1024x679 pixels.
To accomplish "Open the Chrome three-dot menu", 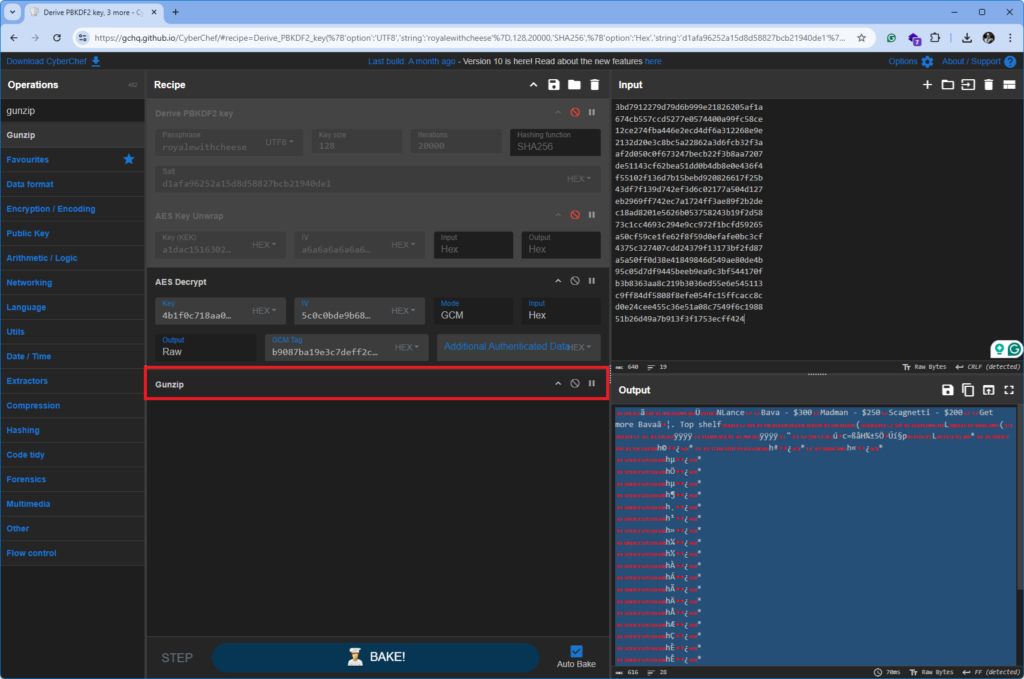I will pyautogui.click(x=1010, y=38).
